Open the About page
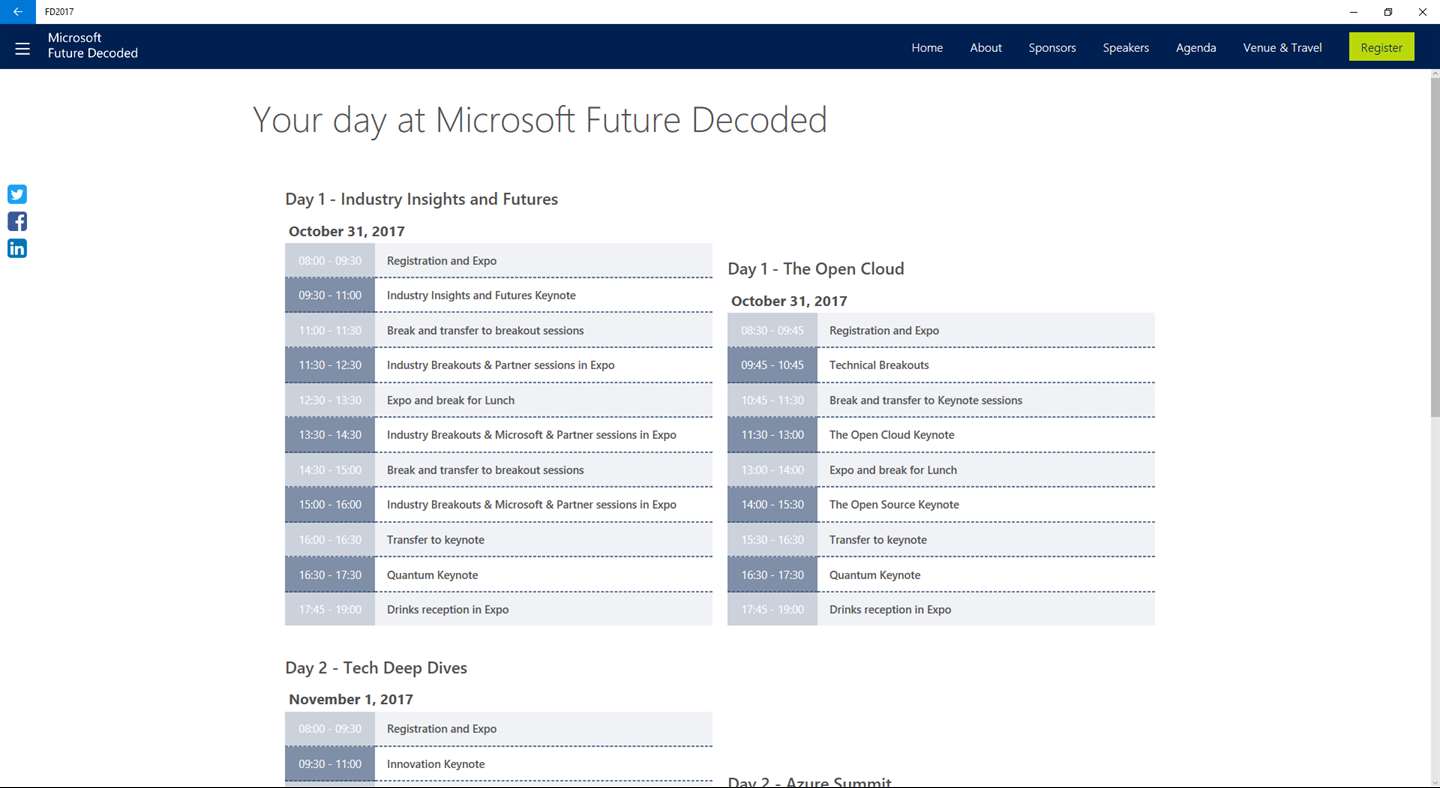 pos(985,48)
